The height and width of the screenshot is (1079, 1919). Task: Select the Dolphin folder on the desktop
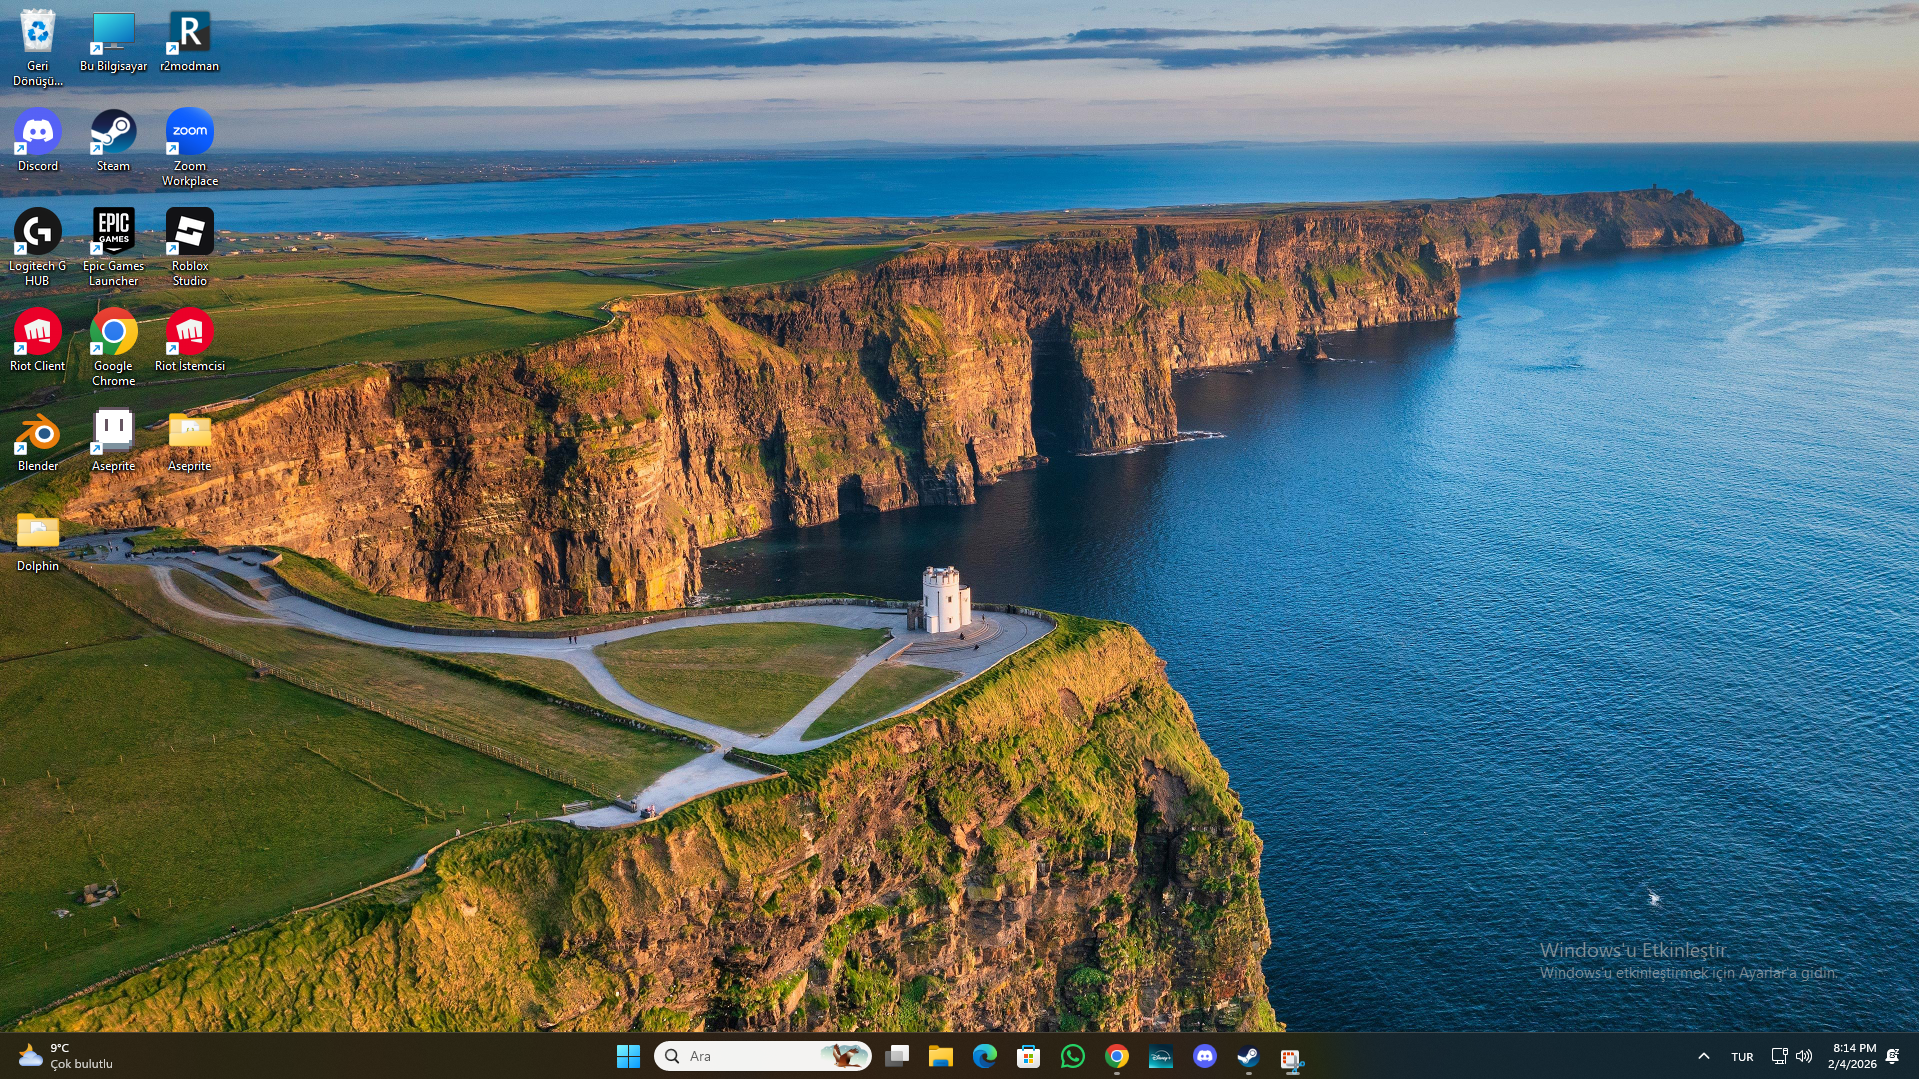coord(37,540)
